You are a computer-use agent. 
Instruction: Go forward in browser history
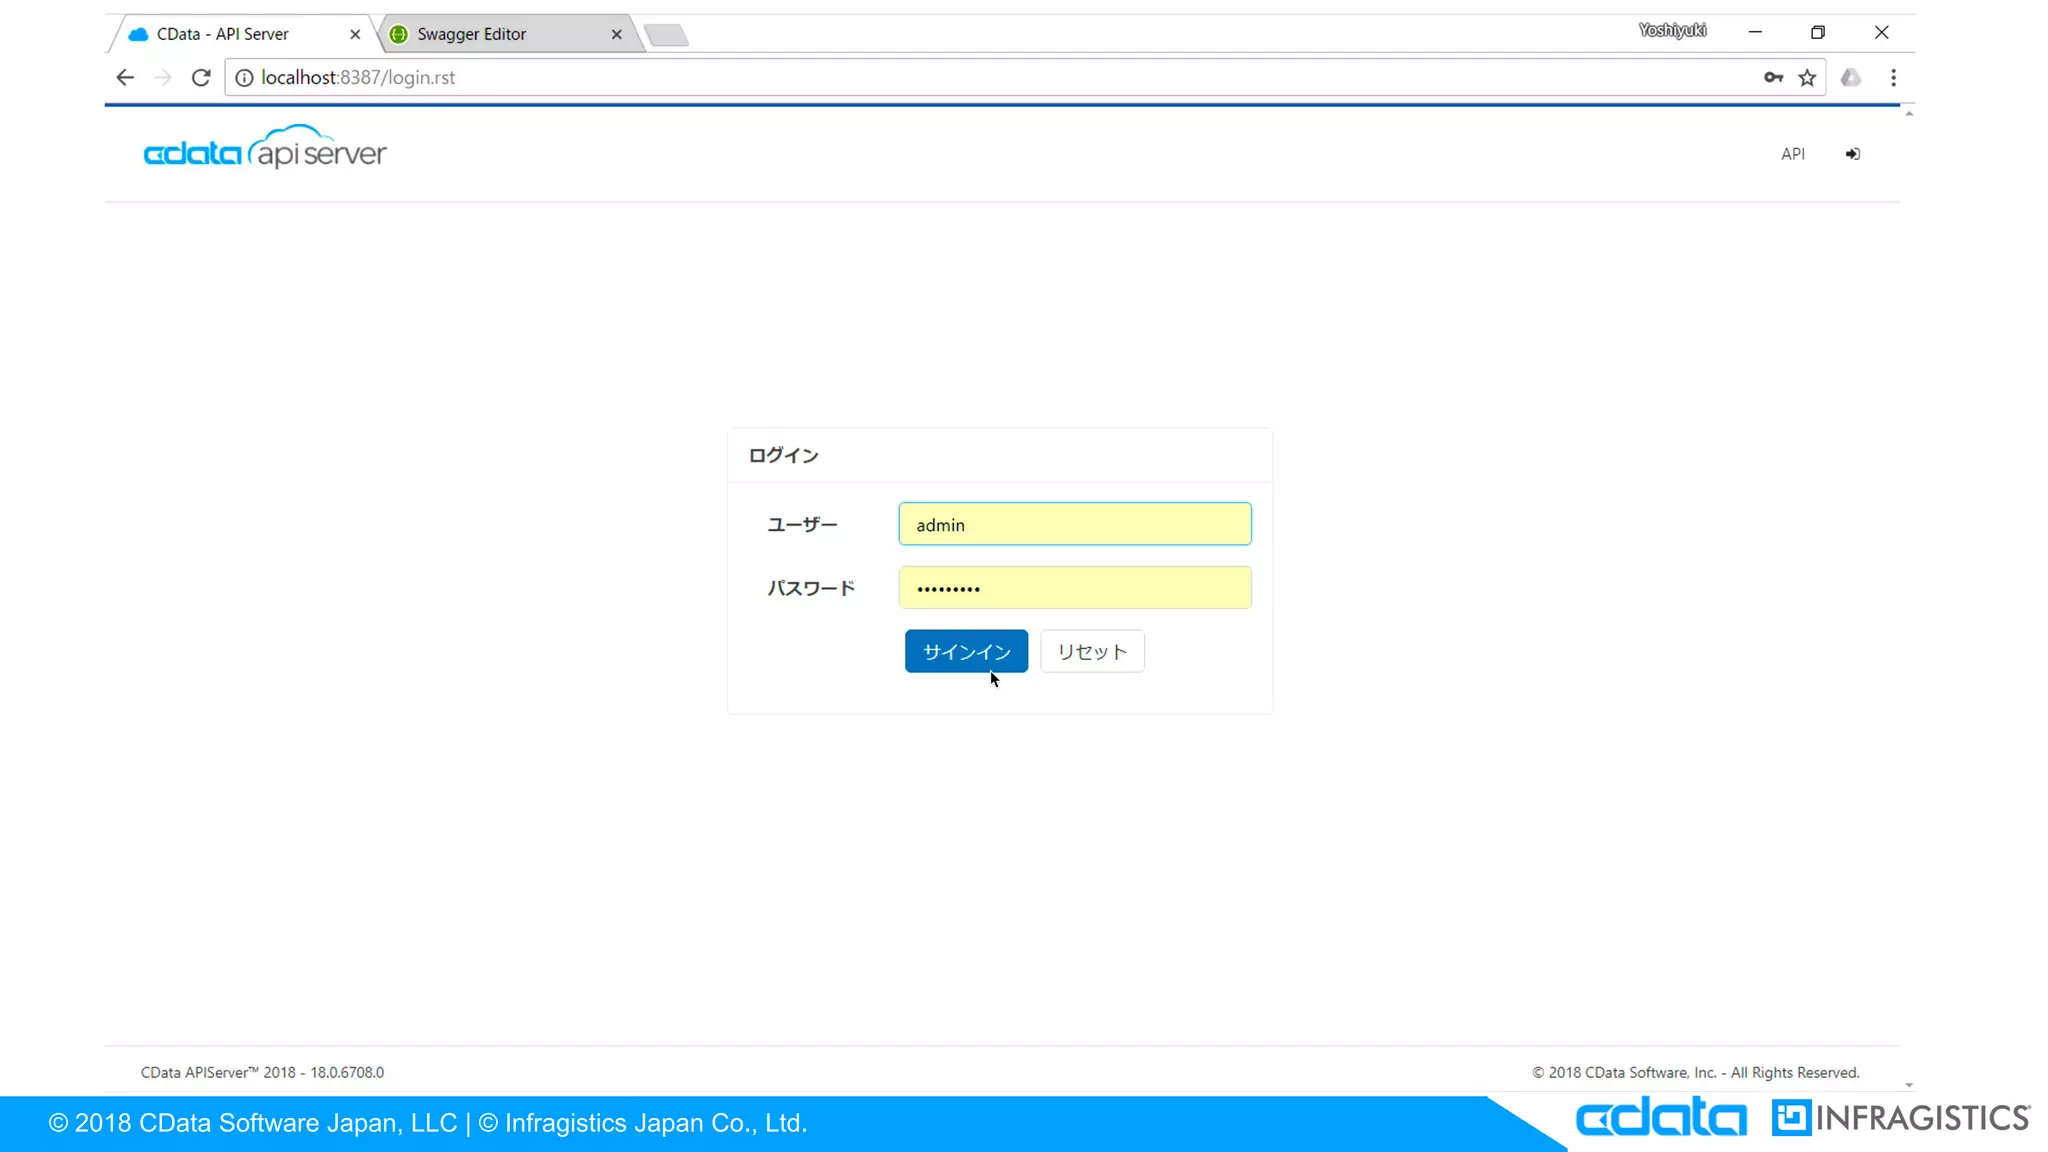[x=163, y=78]
